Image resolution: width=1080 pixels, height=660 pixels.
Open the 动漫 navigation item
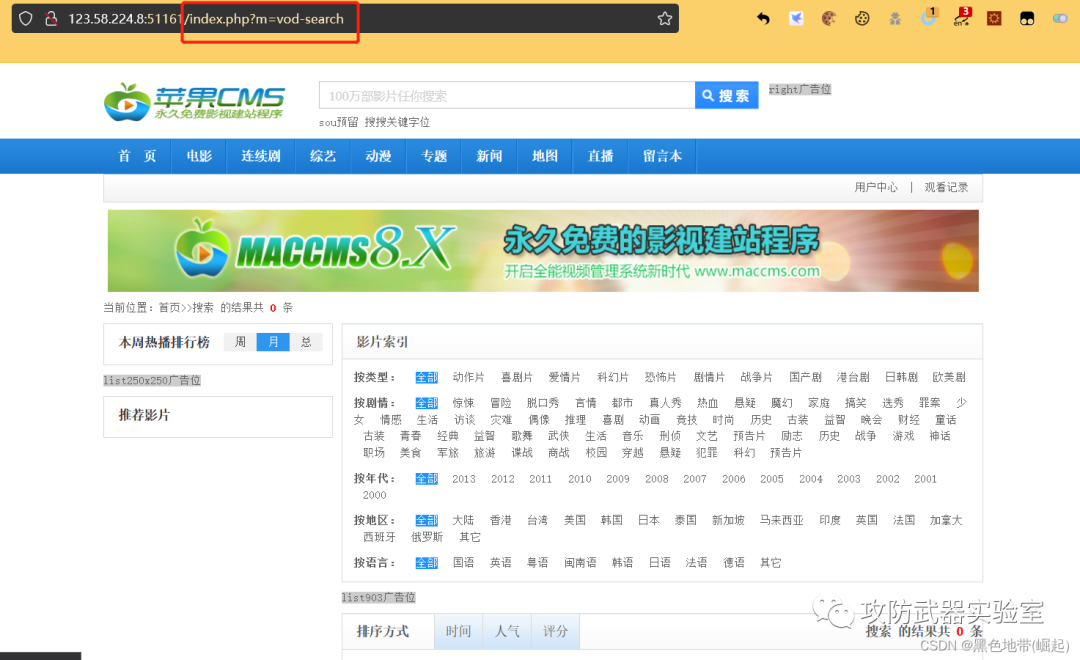click(379, 156)
